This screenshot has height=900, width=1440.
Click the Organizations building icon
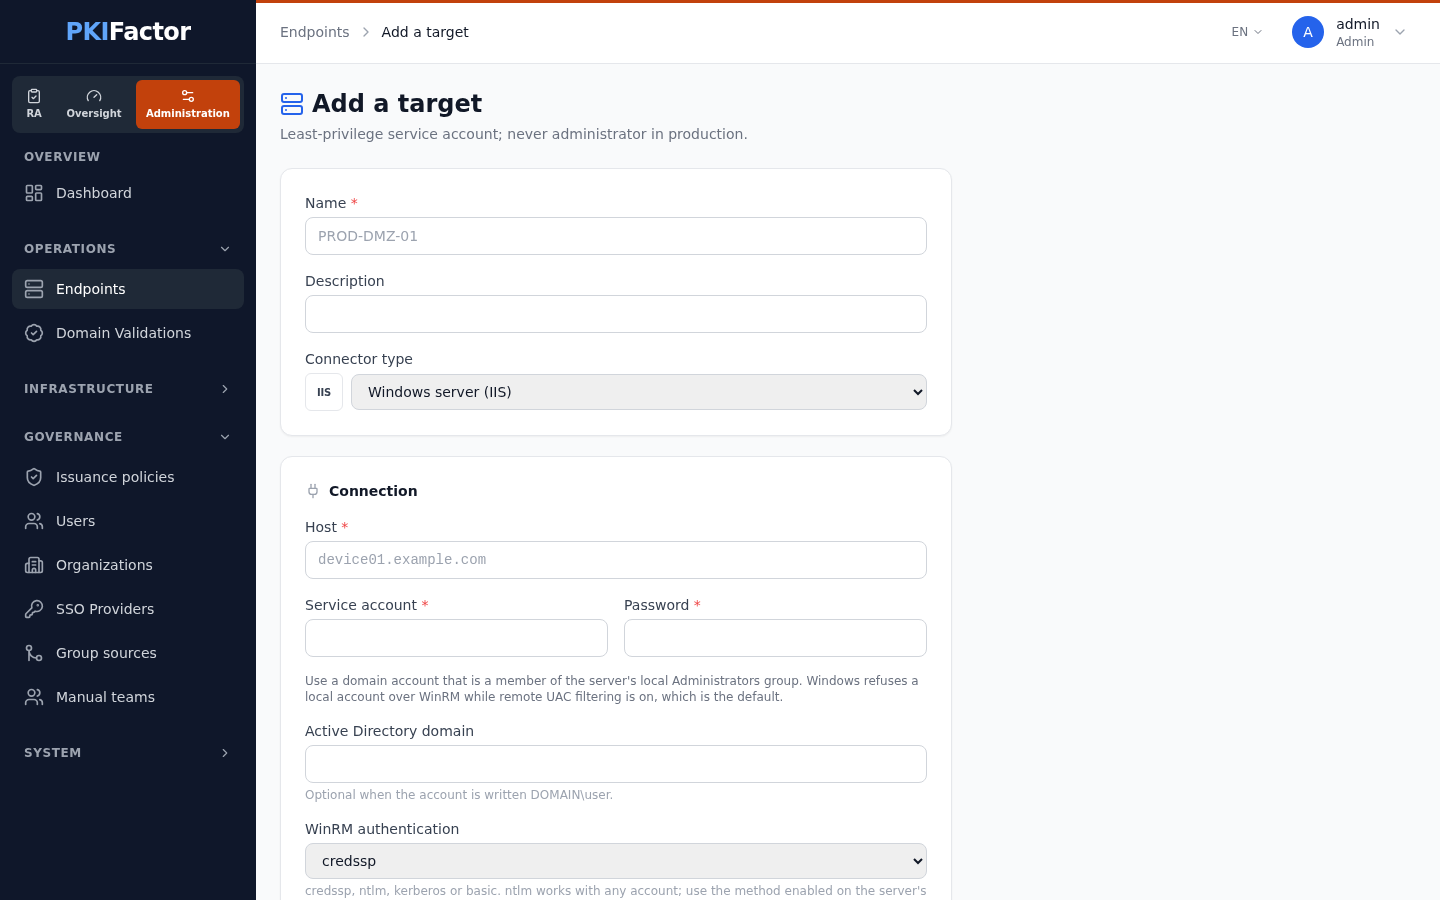pos(34,565)
